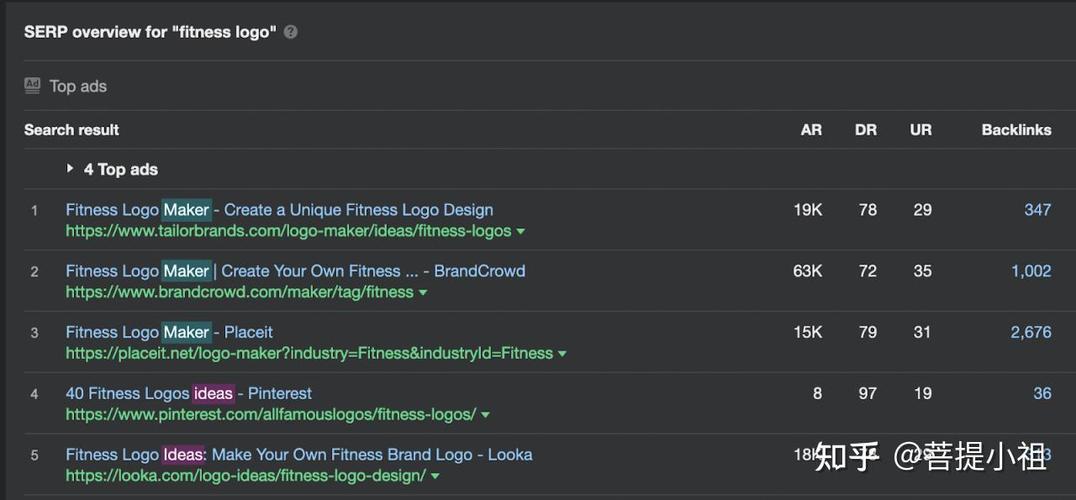Open 40 Fitness Logos ideas Pinterest title

189,393
